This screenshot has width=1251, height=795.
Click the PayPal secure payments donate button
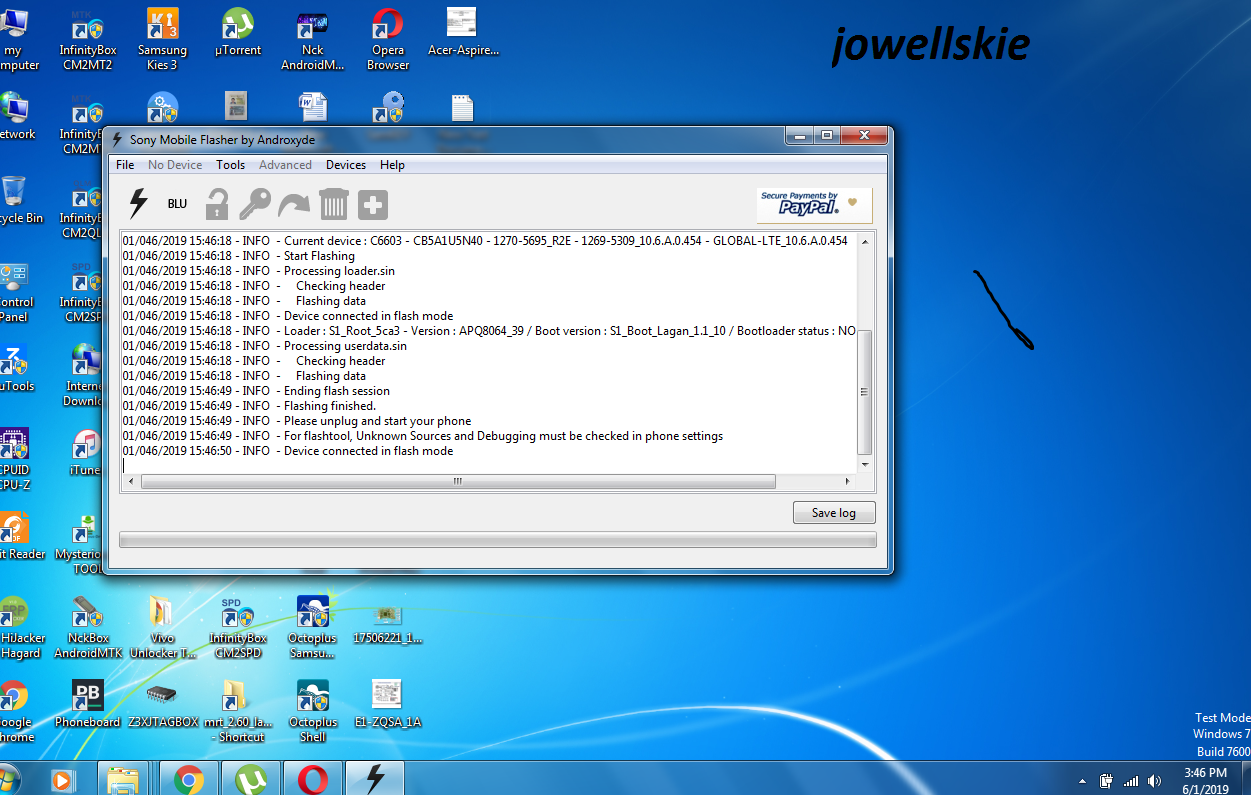point(814,205)
